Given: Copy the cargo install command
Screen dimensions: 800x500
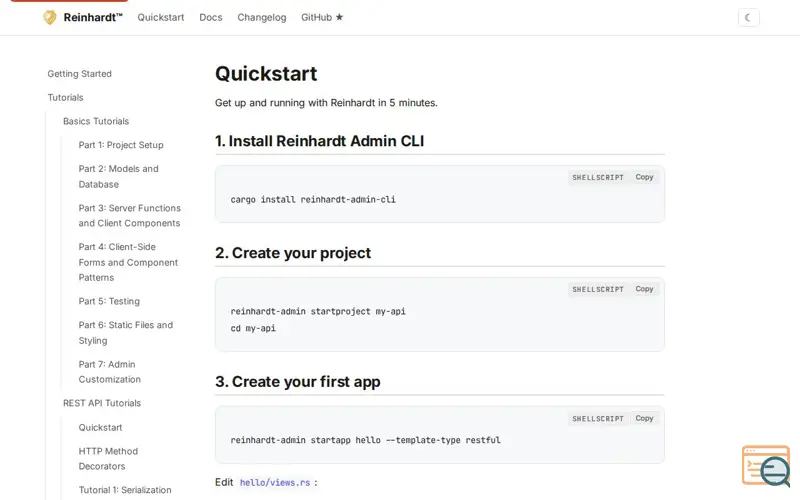Looking at the screenshot, I should coord(644,177).
